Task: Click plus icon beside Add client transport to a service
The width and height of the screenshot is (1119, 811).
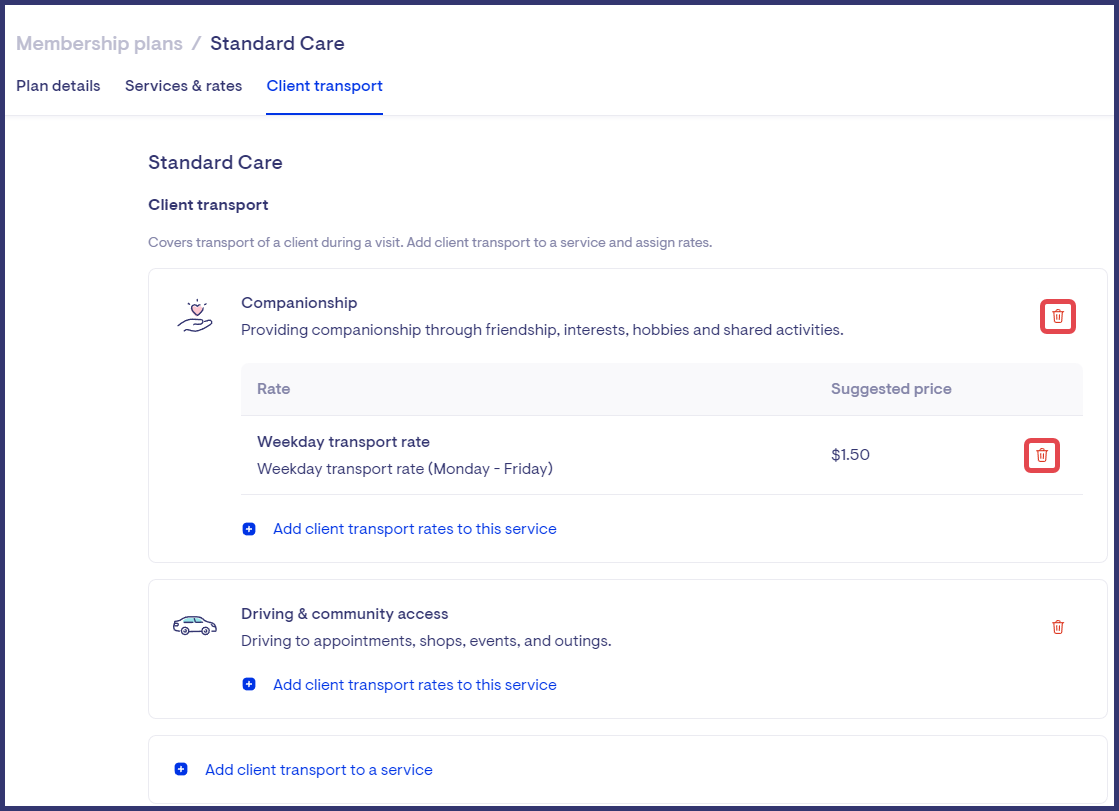Action: 181,770
